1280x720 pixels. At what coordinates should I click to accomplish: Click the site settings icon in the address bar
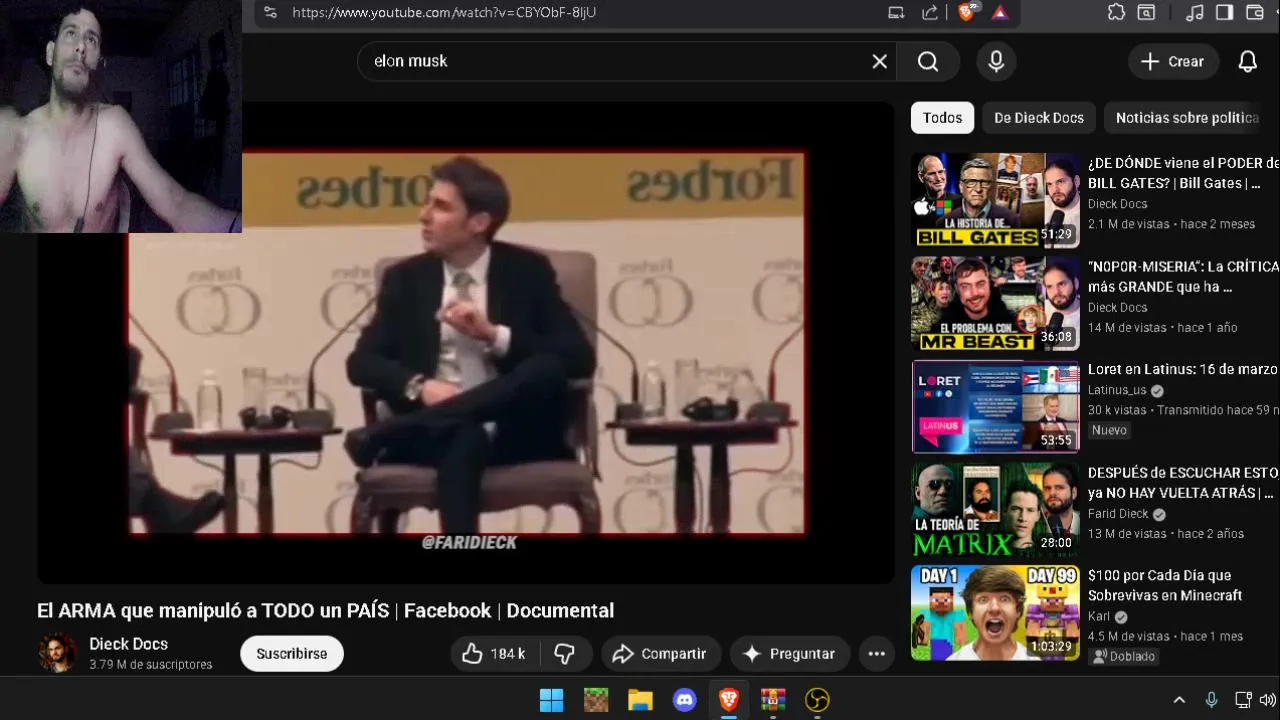click(270, 12)
